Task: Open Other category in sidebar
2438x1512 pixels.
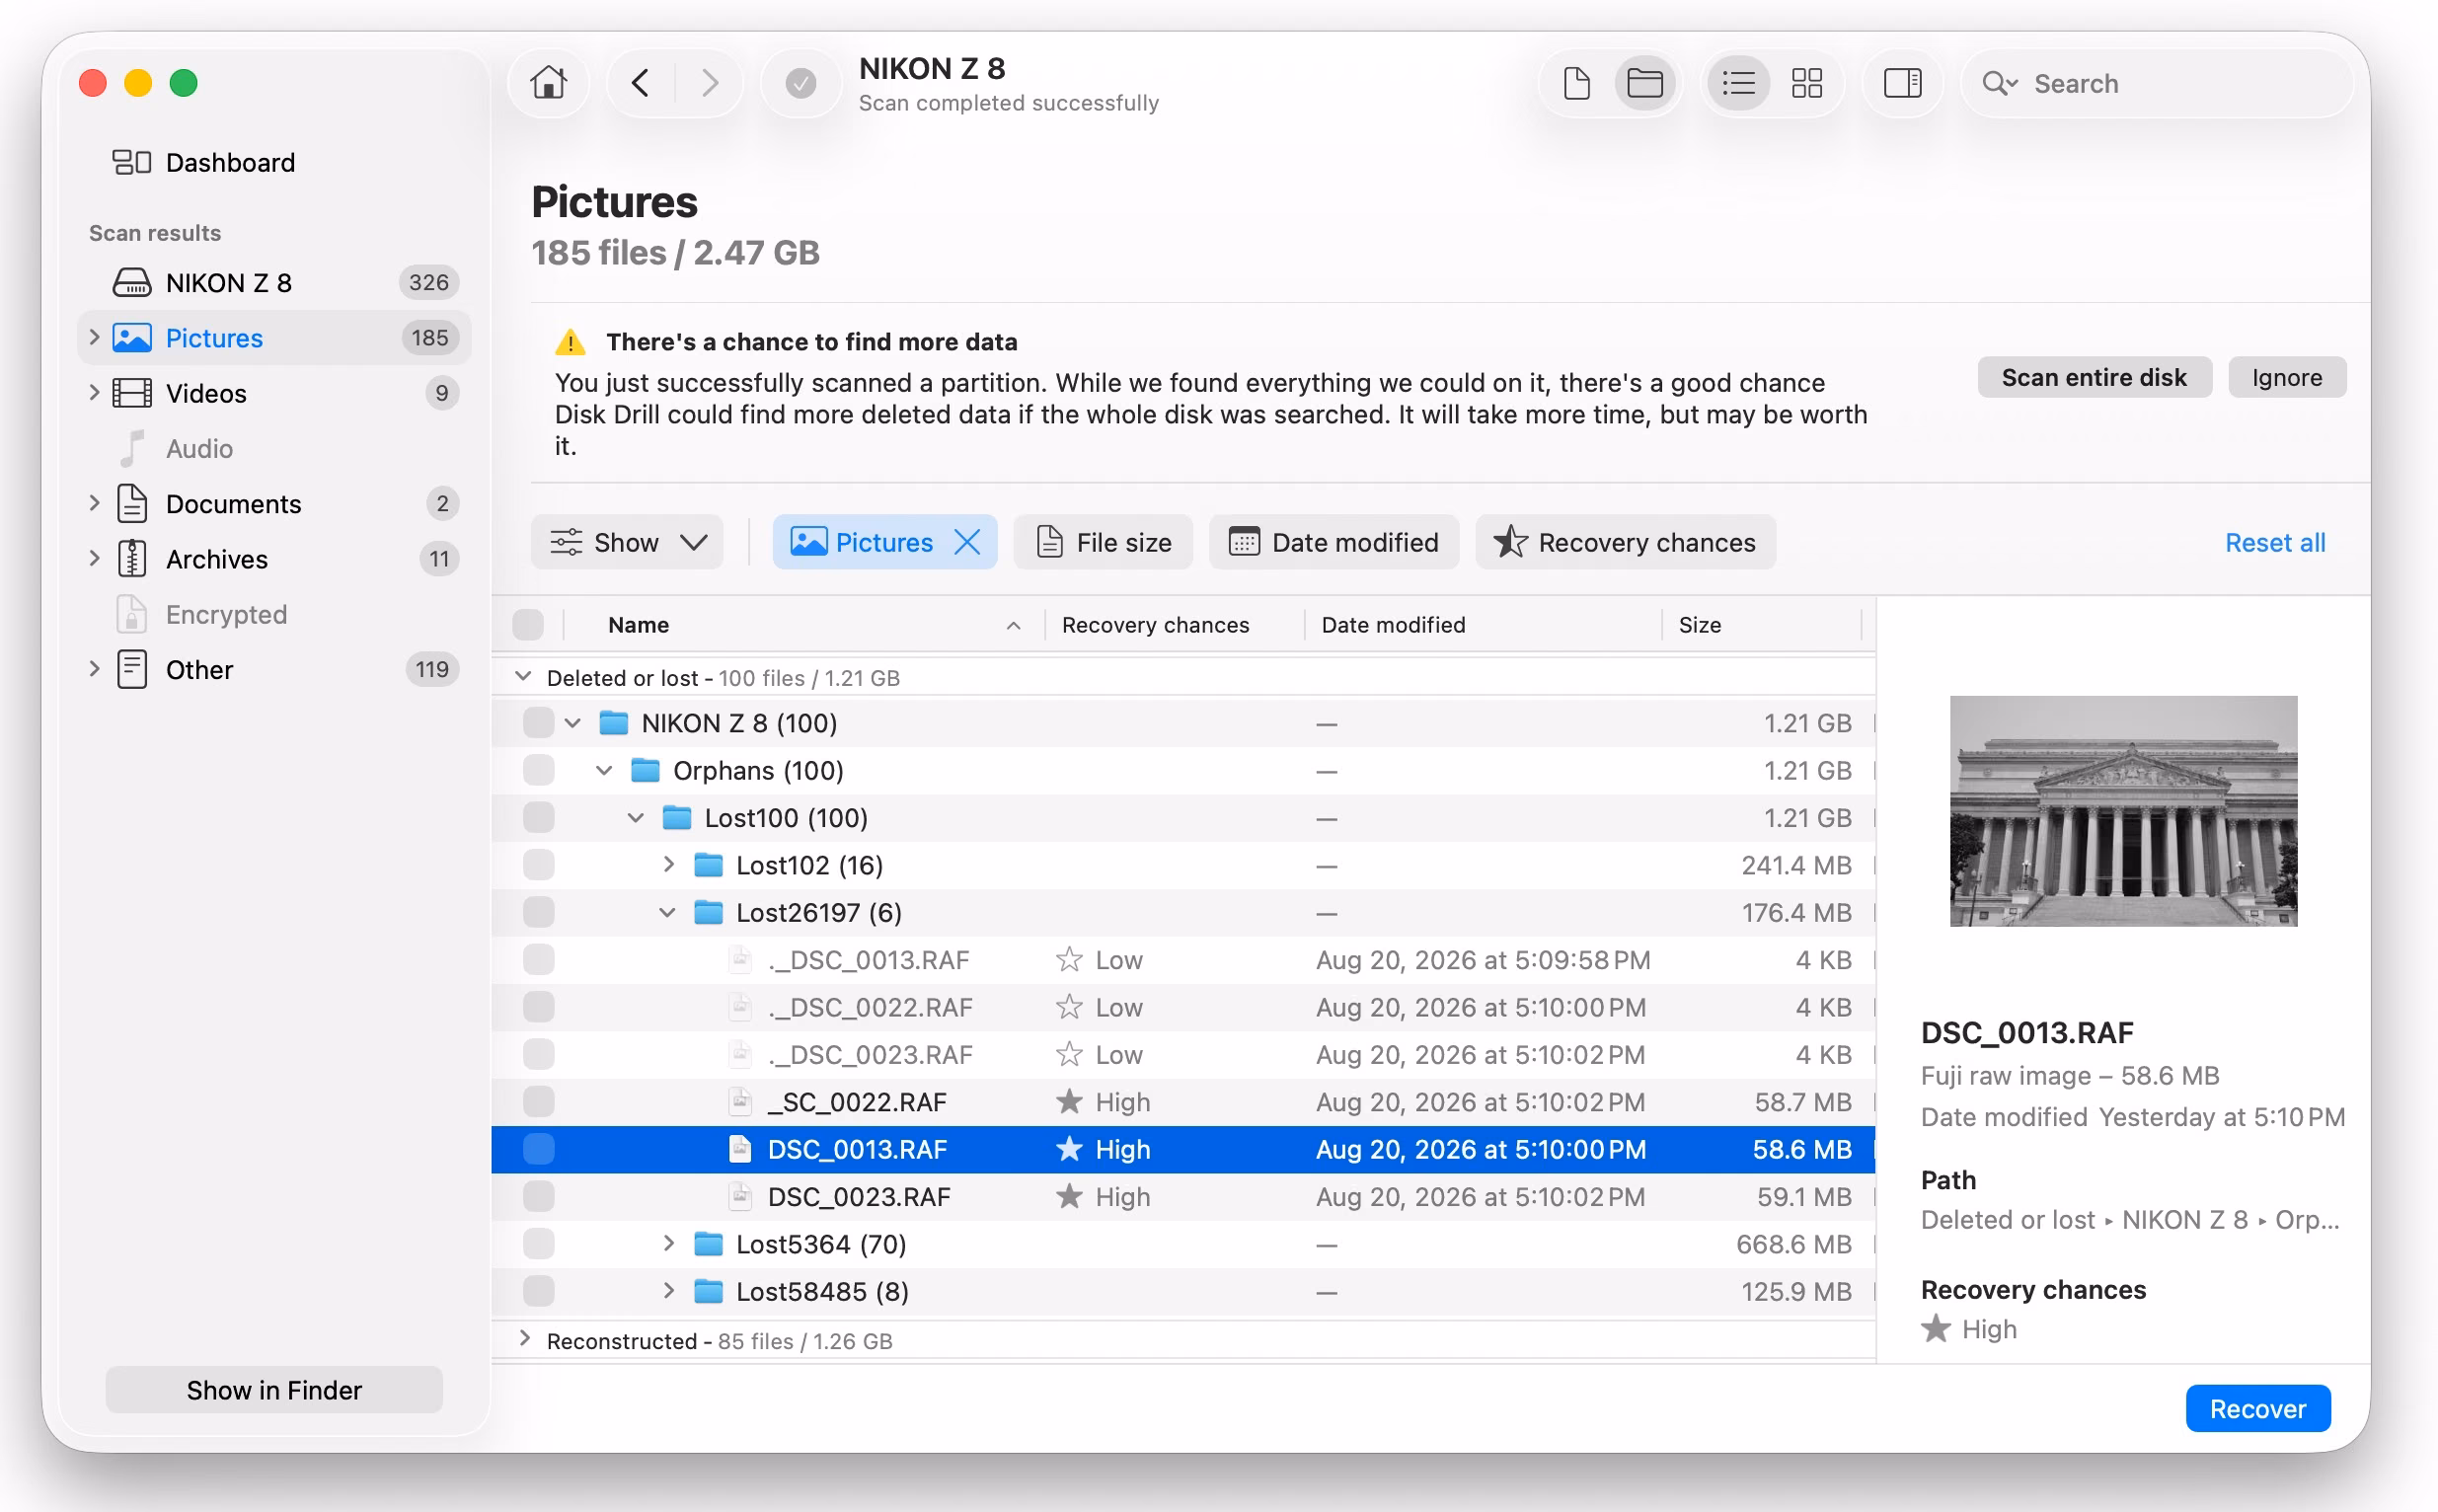Action: tap(272, 670)
